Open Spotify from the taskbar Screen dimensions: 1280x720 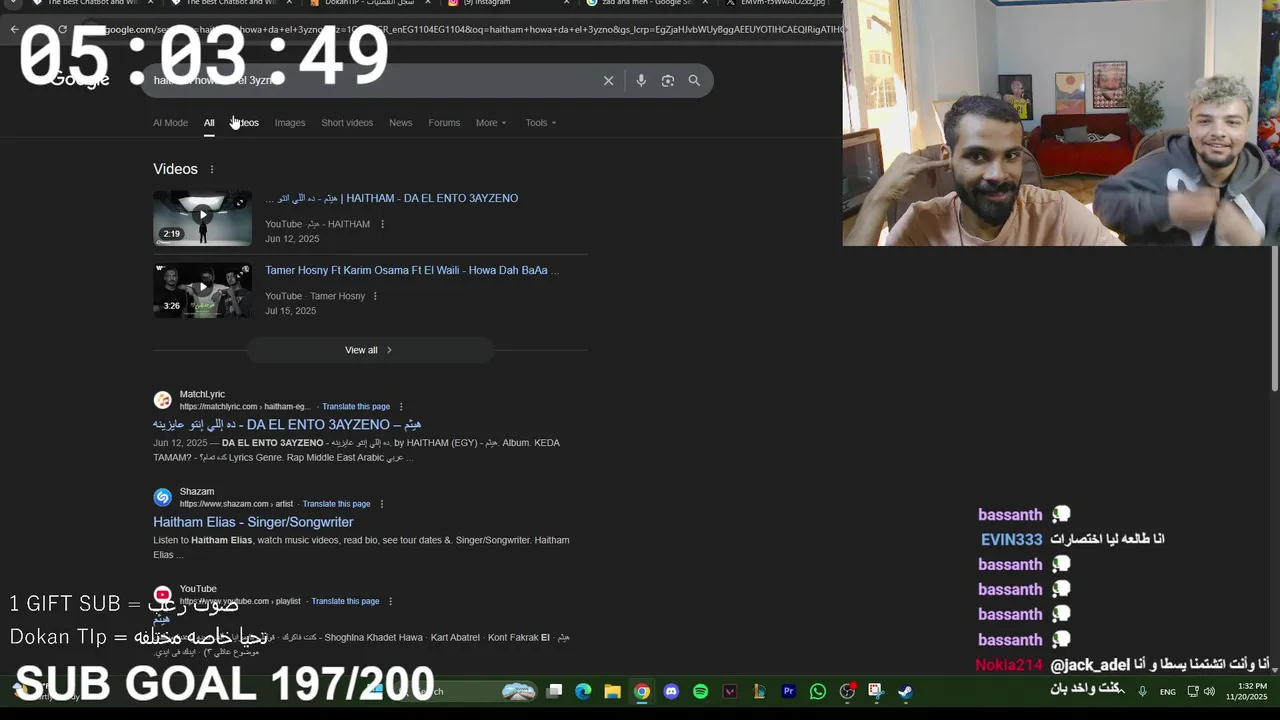700,691
